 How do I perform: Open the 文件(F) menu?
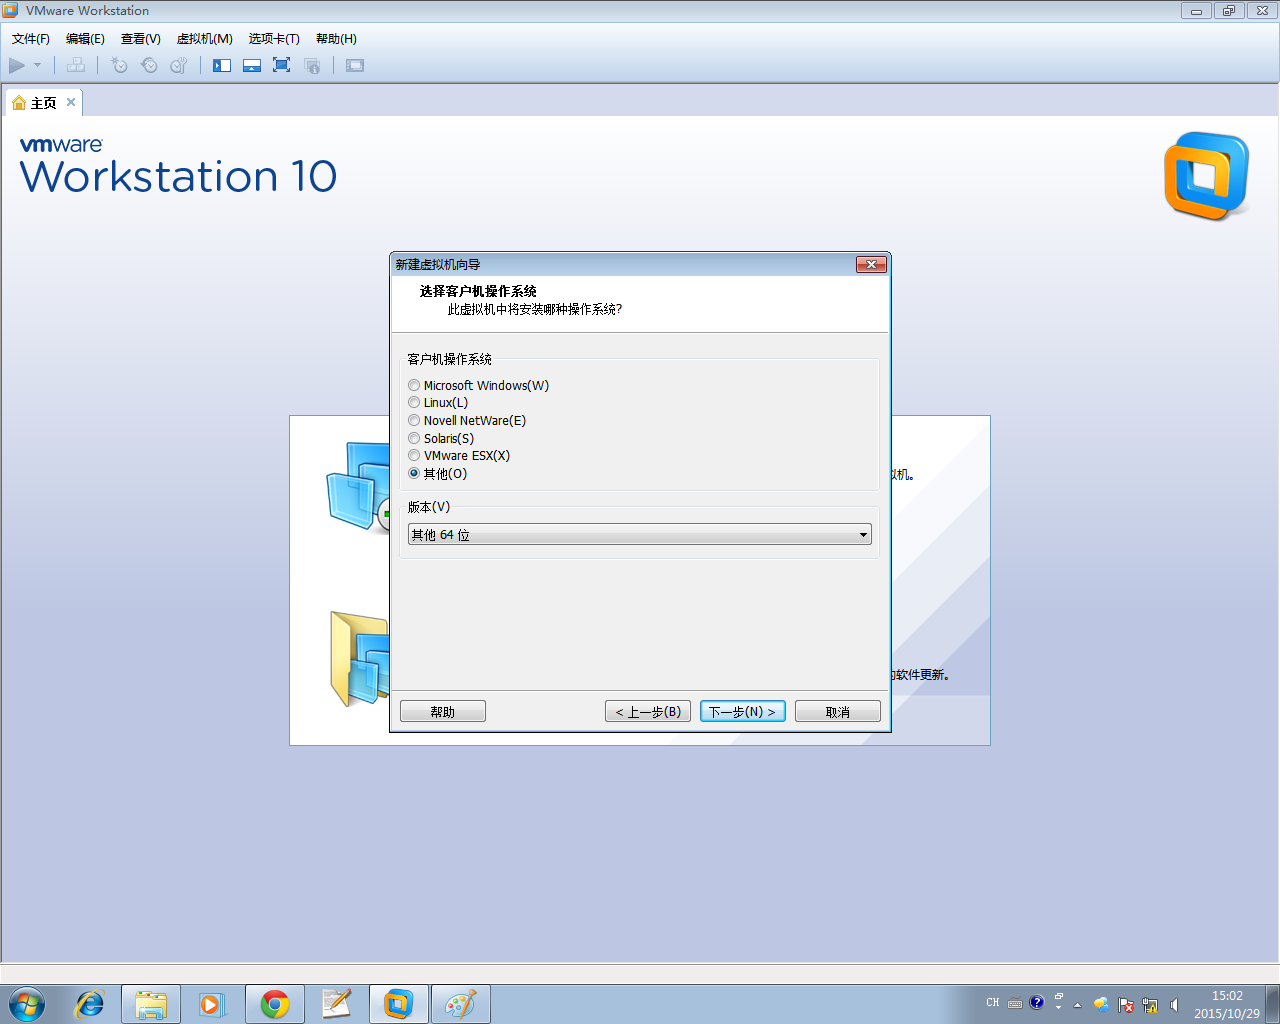(31, 39)
